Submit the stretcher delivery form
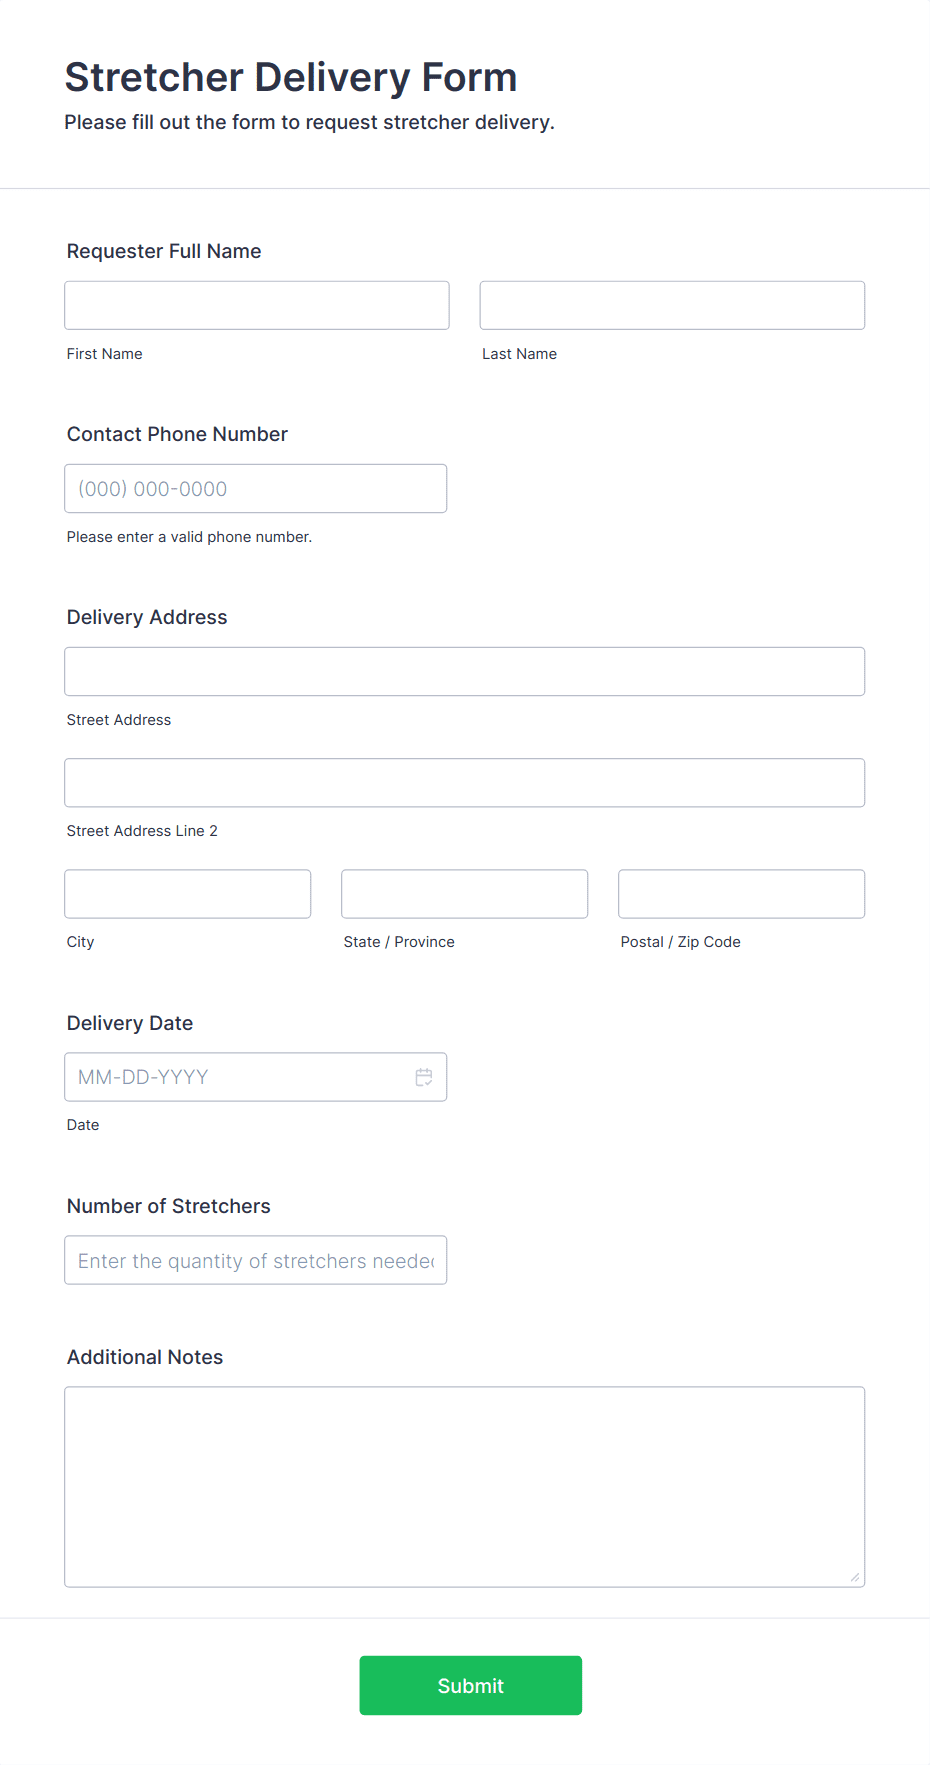The image size is (930, 1765). (471, 1685)
